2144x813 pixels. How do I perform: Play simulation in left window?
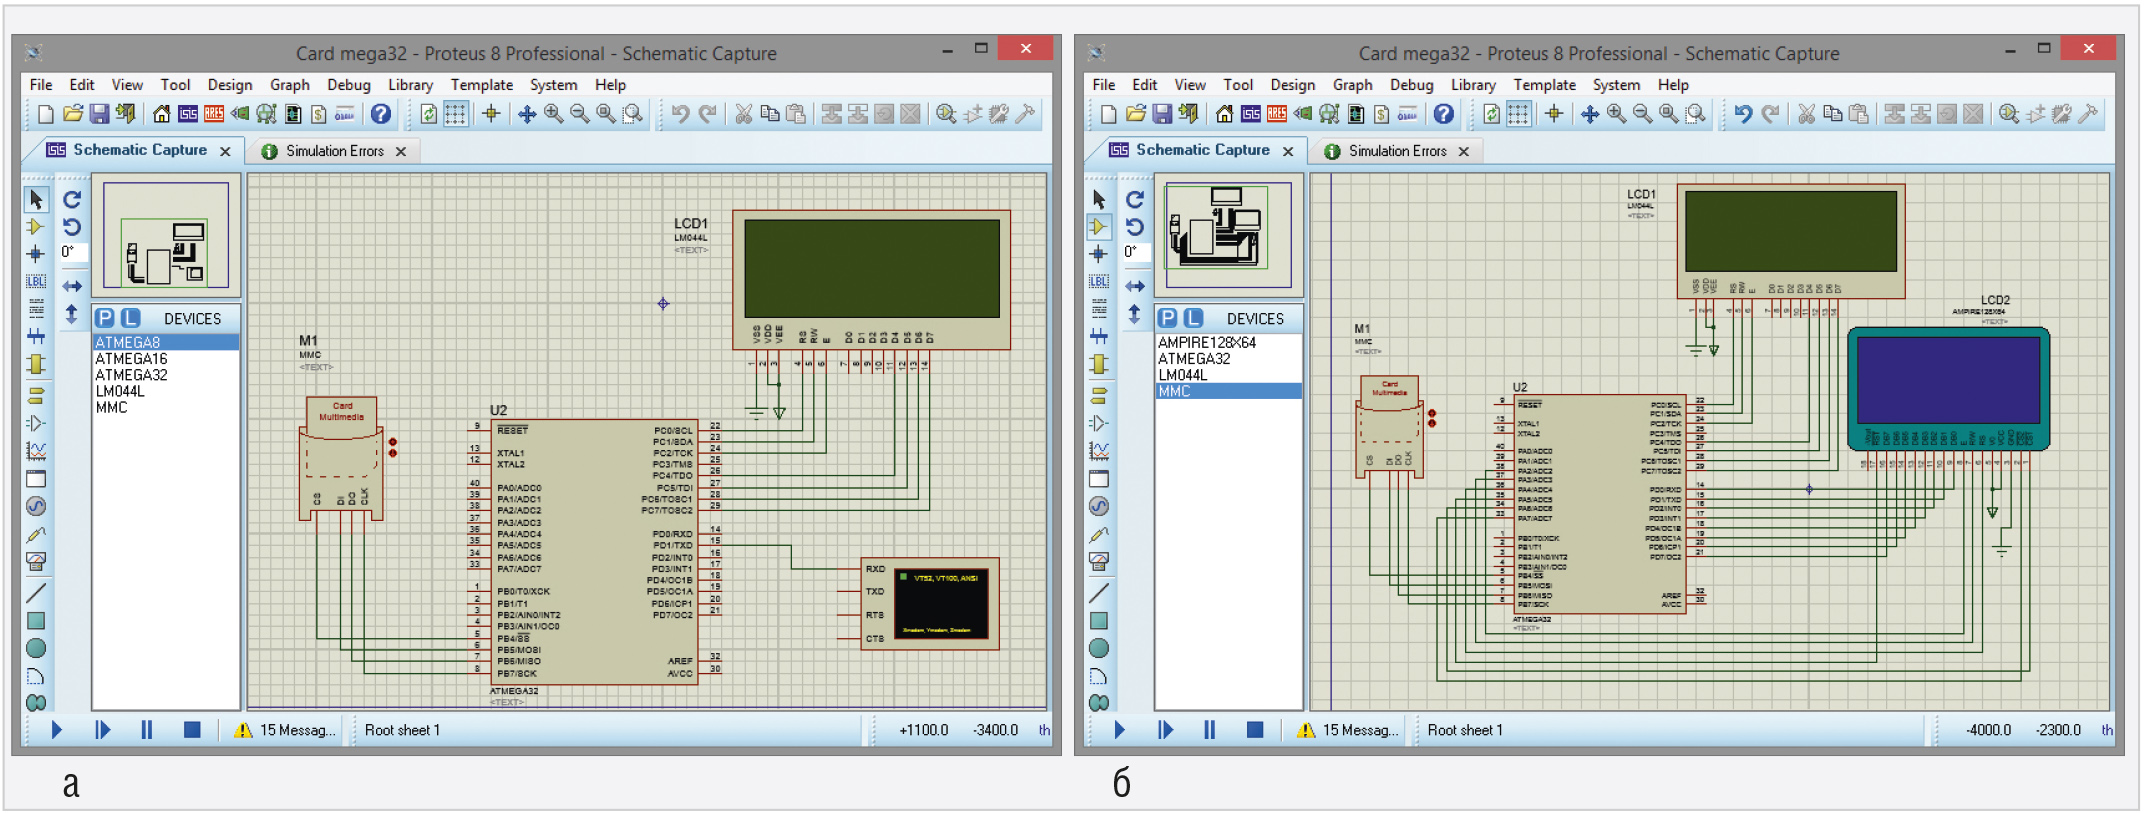(56, 730)
